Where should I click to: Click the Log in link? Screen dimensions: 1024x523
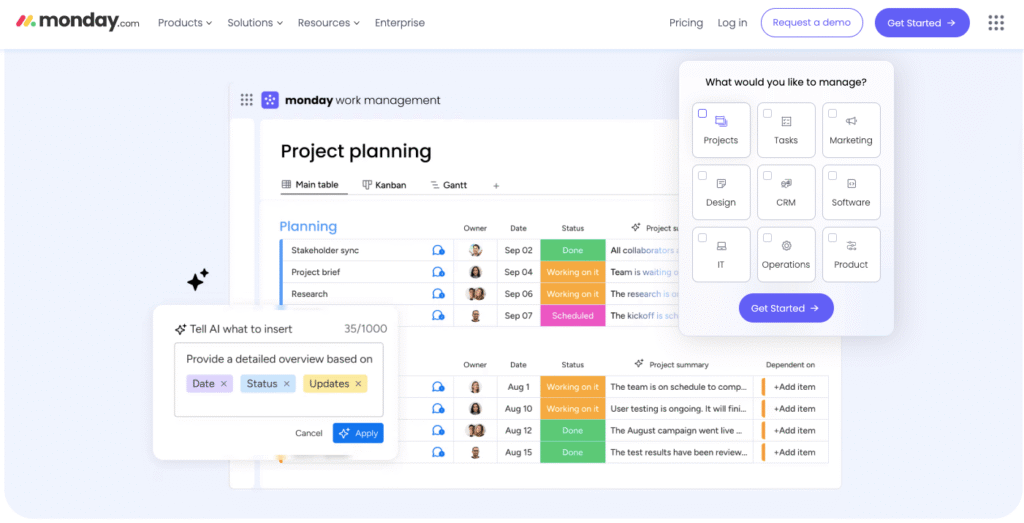click(x=732, y=23)
